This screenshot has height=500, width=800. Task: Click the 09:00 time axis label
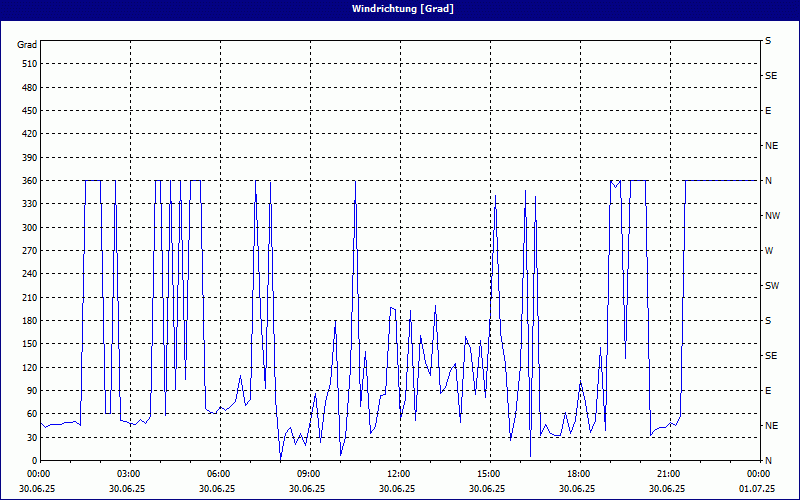pyautogui.click(x=308, y=473)
